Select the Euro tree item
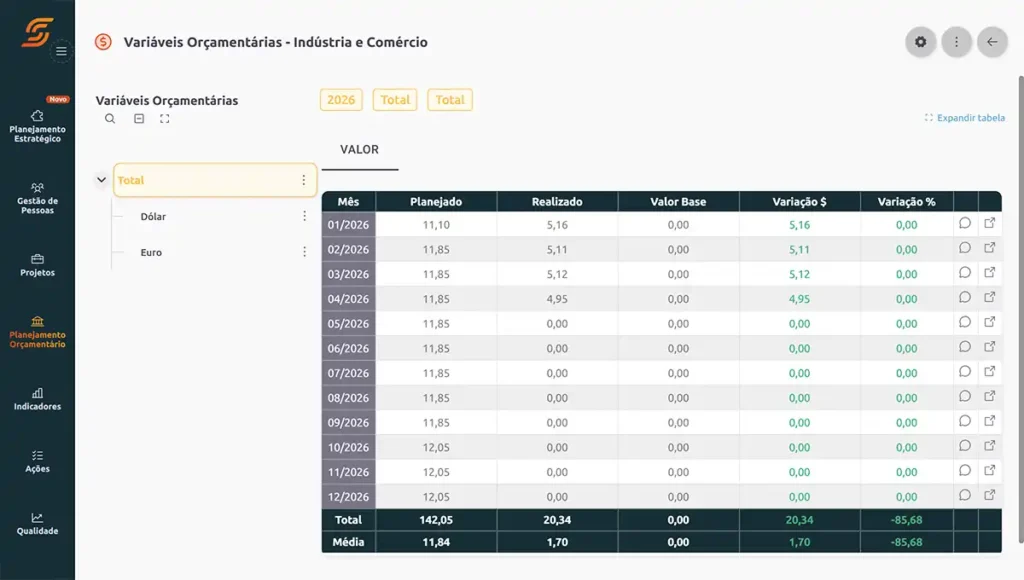Screen dimensions: 1024x580 pos(151,253)
